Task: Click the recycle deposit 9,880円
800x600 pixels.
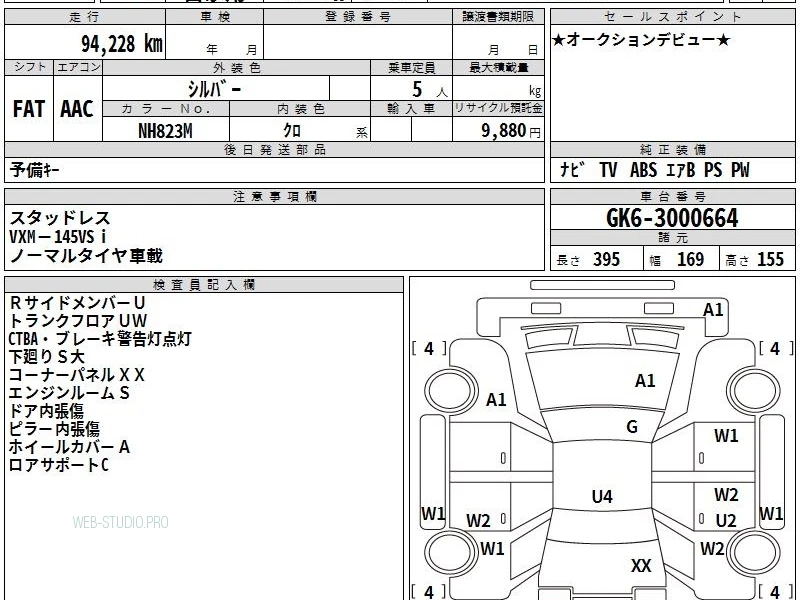Action: click(x=511, y=131)
